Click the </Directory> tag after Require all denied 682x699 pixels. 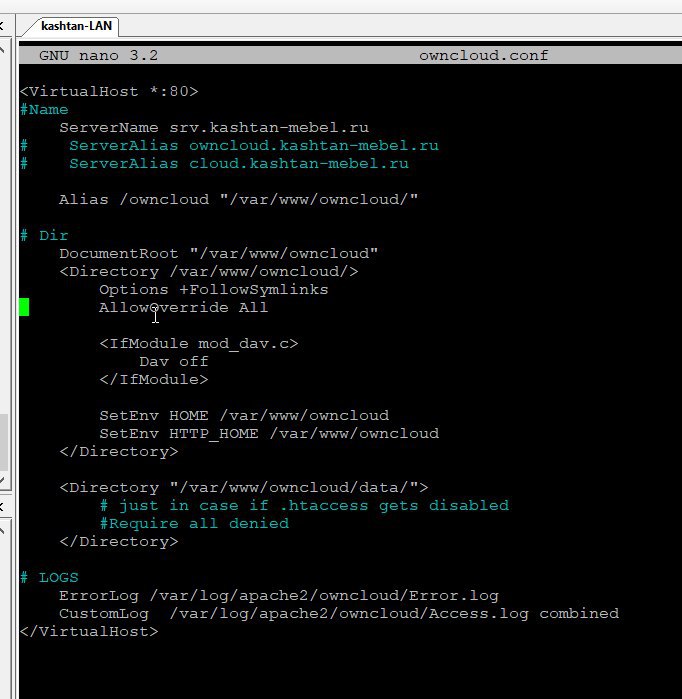pyautogui.click(x=119, y=542)
